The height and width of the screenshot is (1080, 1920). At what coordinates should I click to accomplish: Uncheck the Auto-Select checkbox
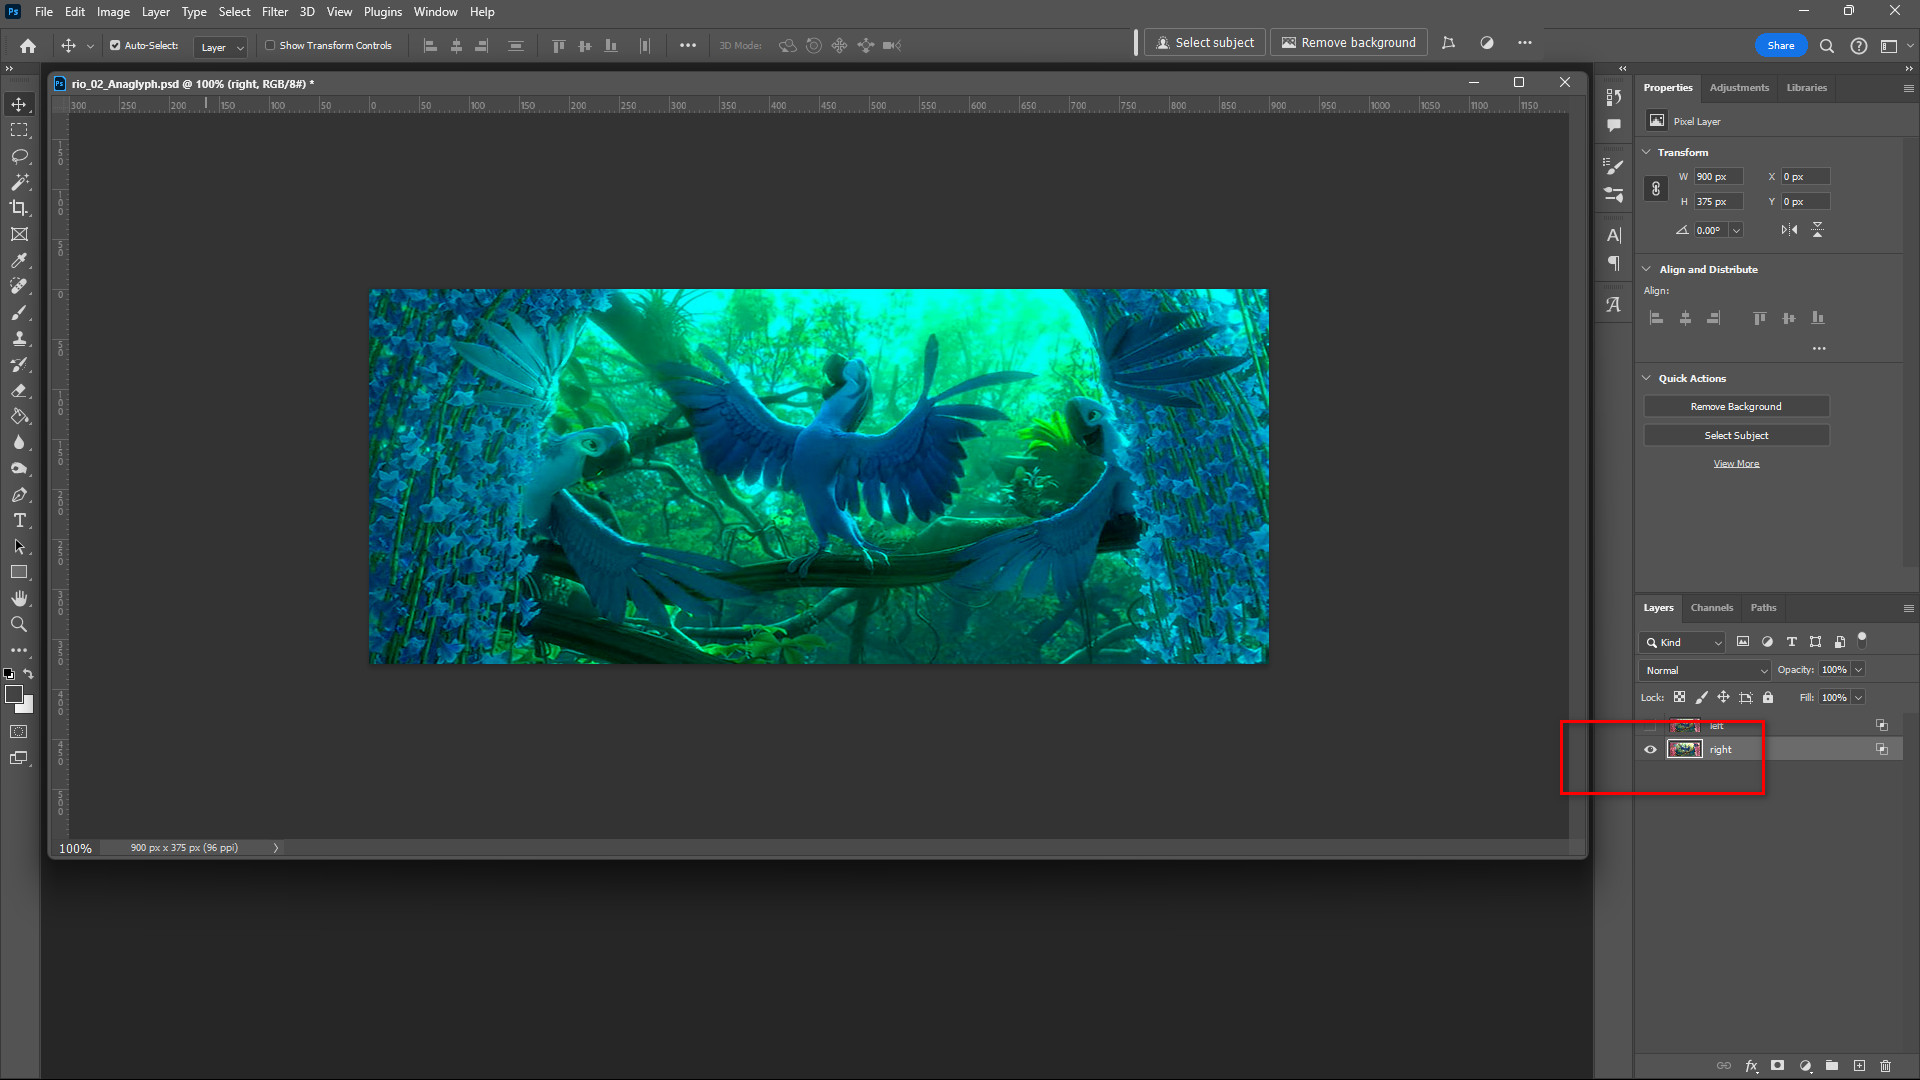115,45
